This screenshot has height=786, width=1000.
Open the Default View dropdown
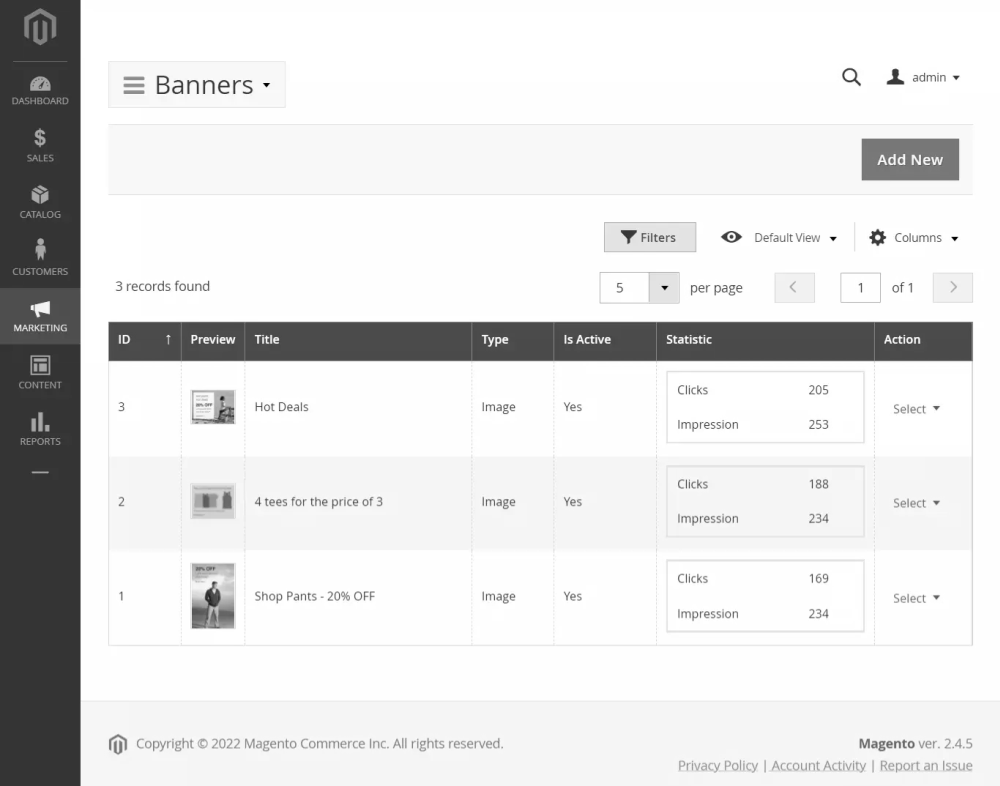coord(779,238)
